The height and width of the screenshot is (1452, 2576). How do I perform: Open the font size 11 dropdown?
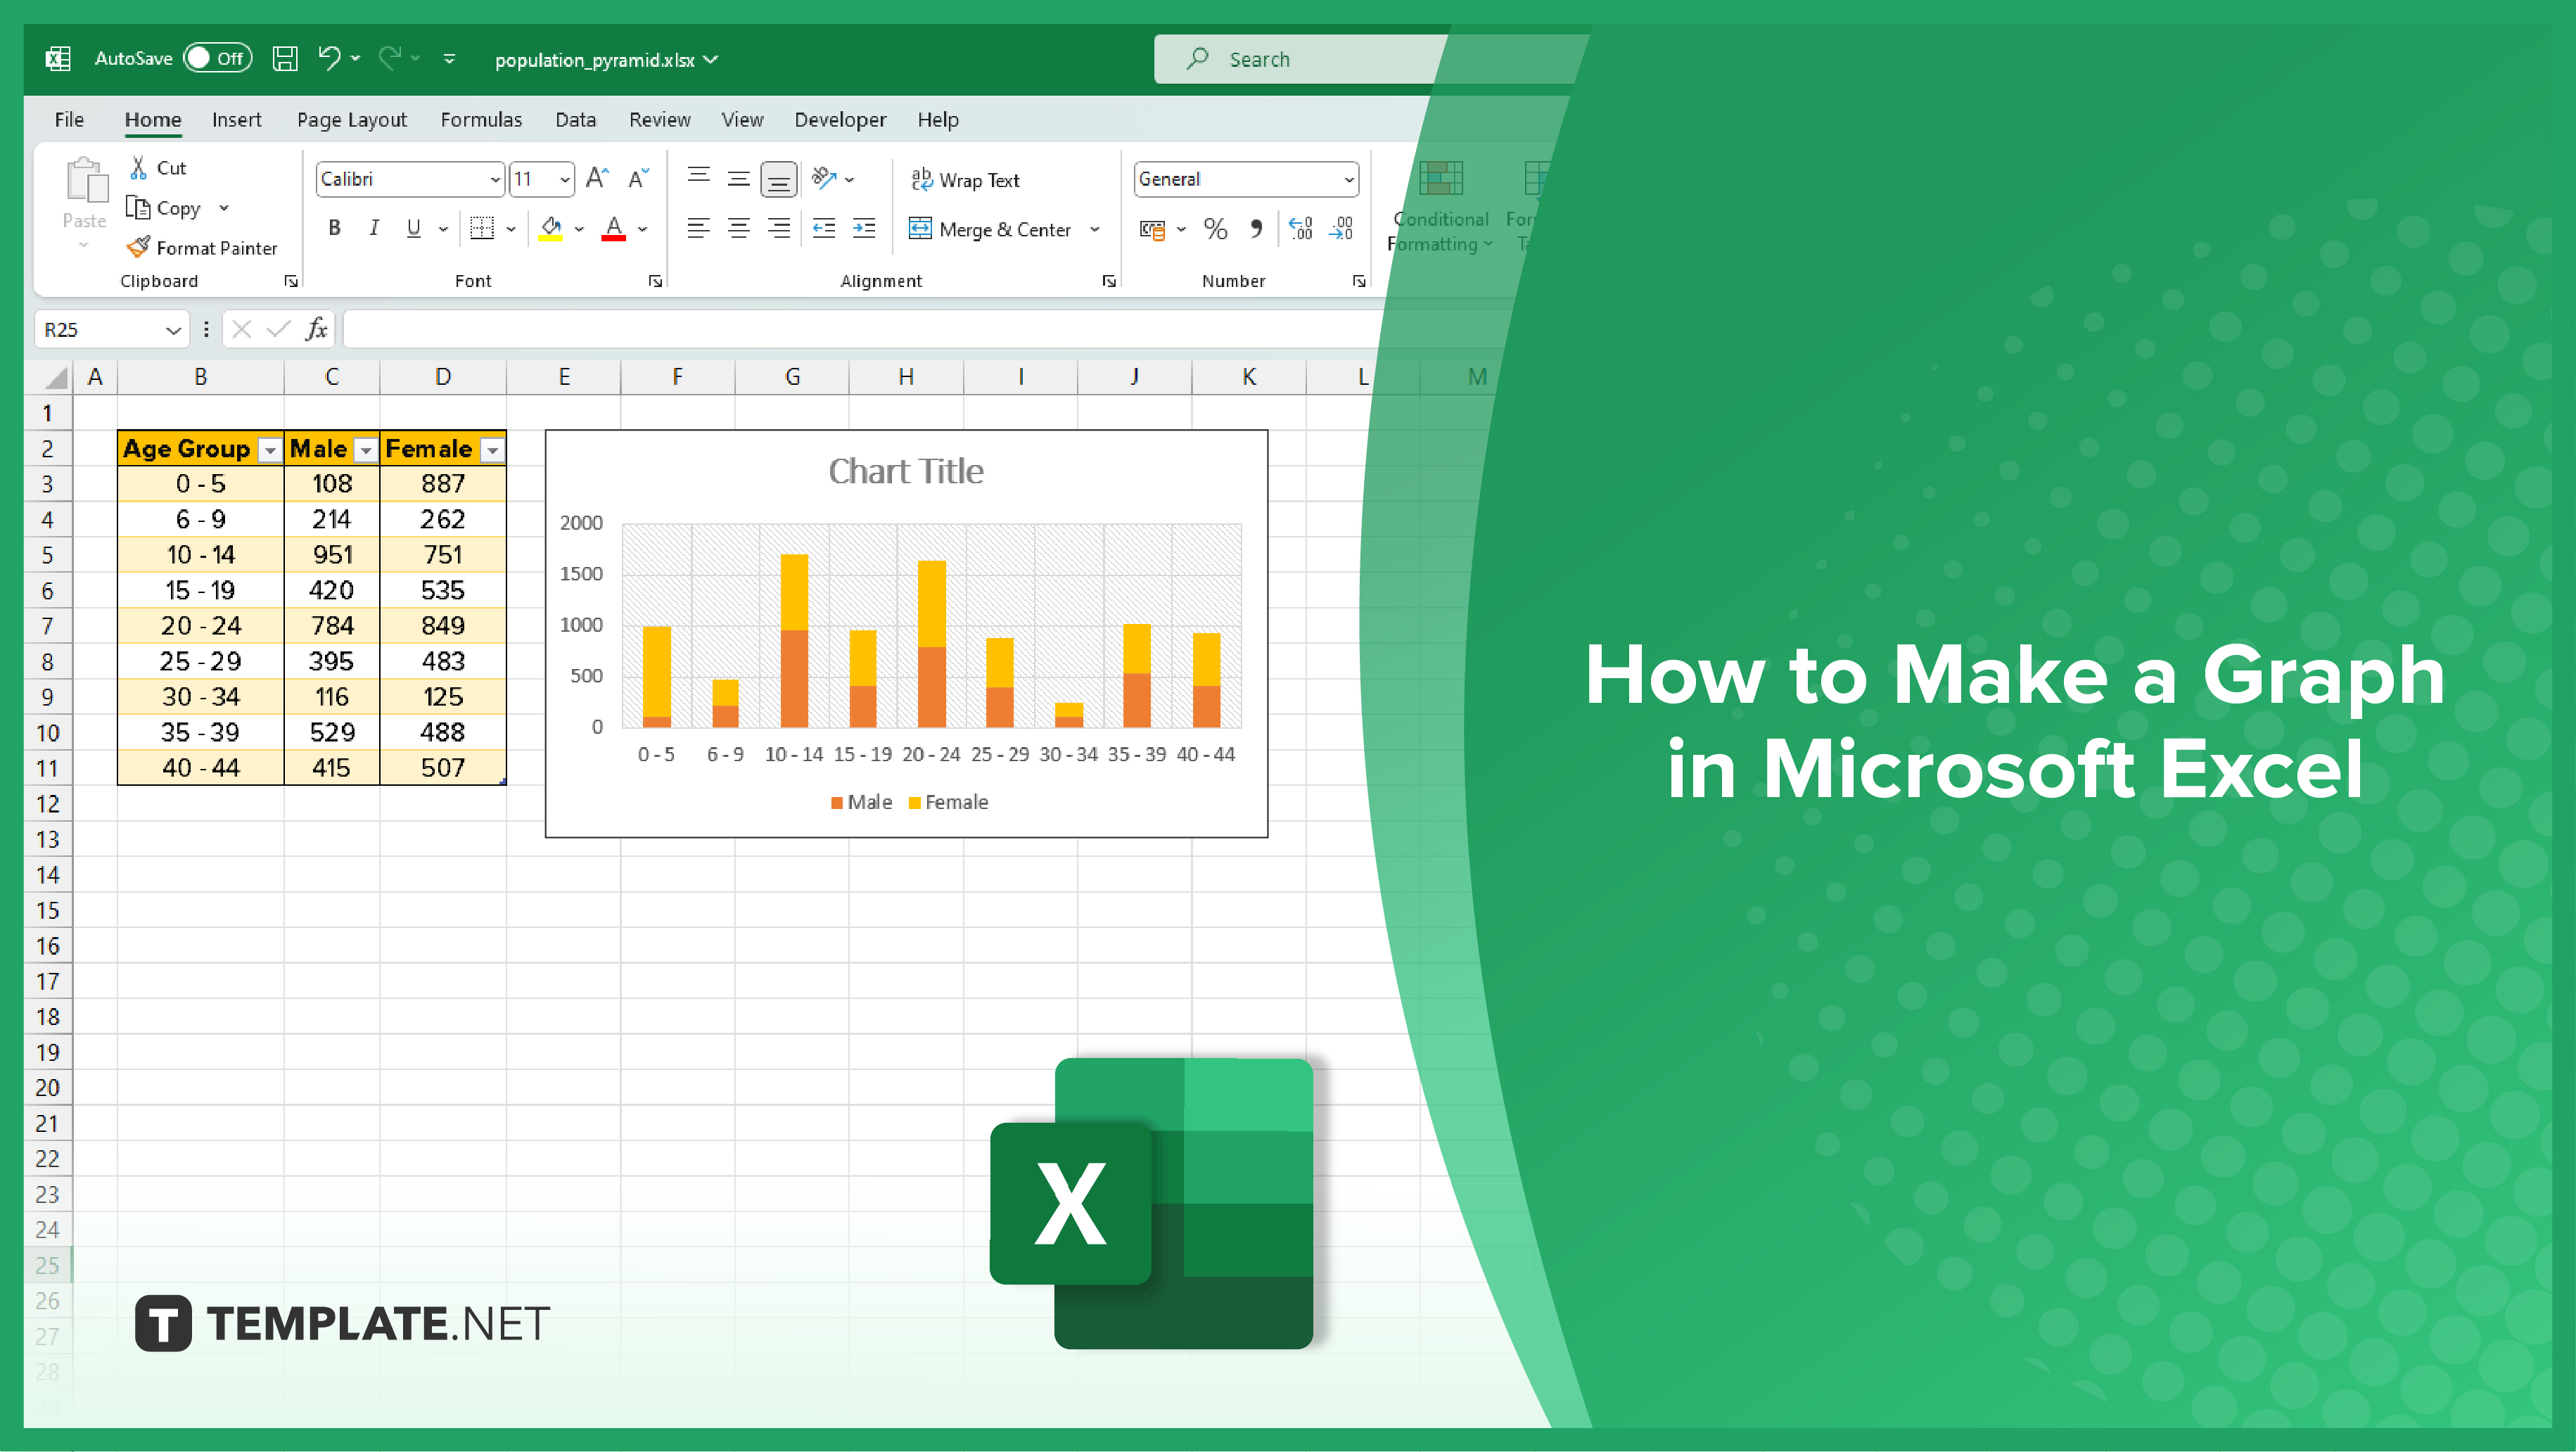565,180
